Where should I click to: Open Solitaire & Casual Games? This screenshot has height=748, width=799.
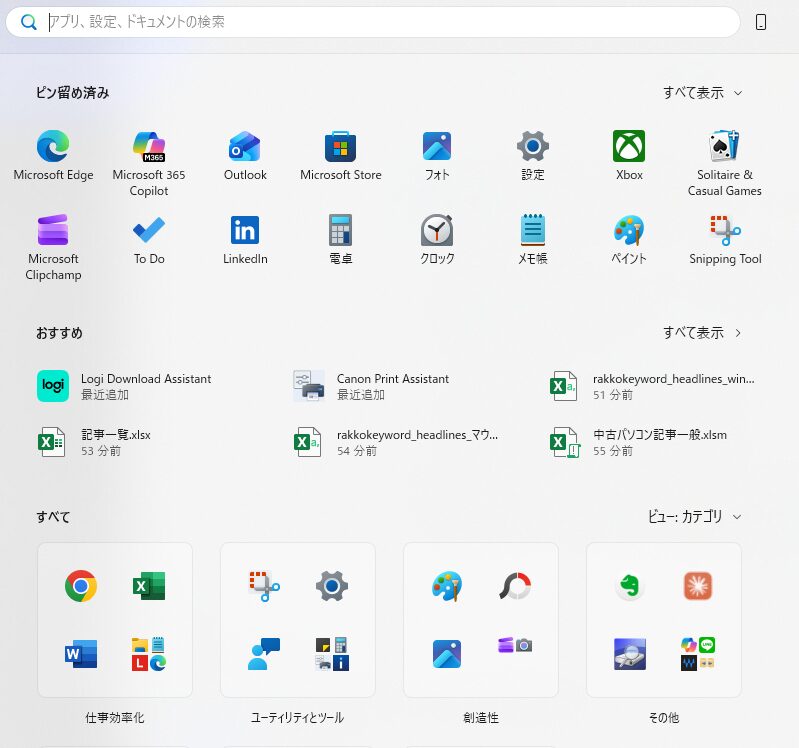pos(725,163)
